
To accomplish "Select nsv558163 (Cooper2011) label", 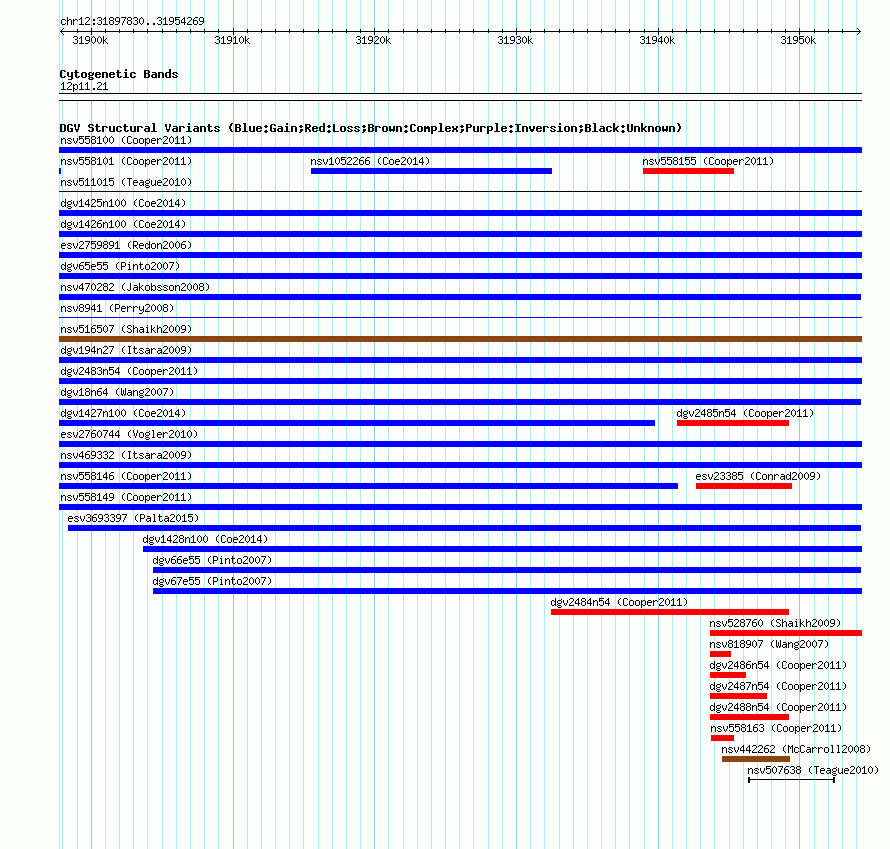I will 776,728.
